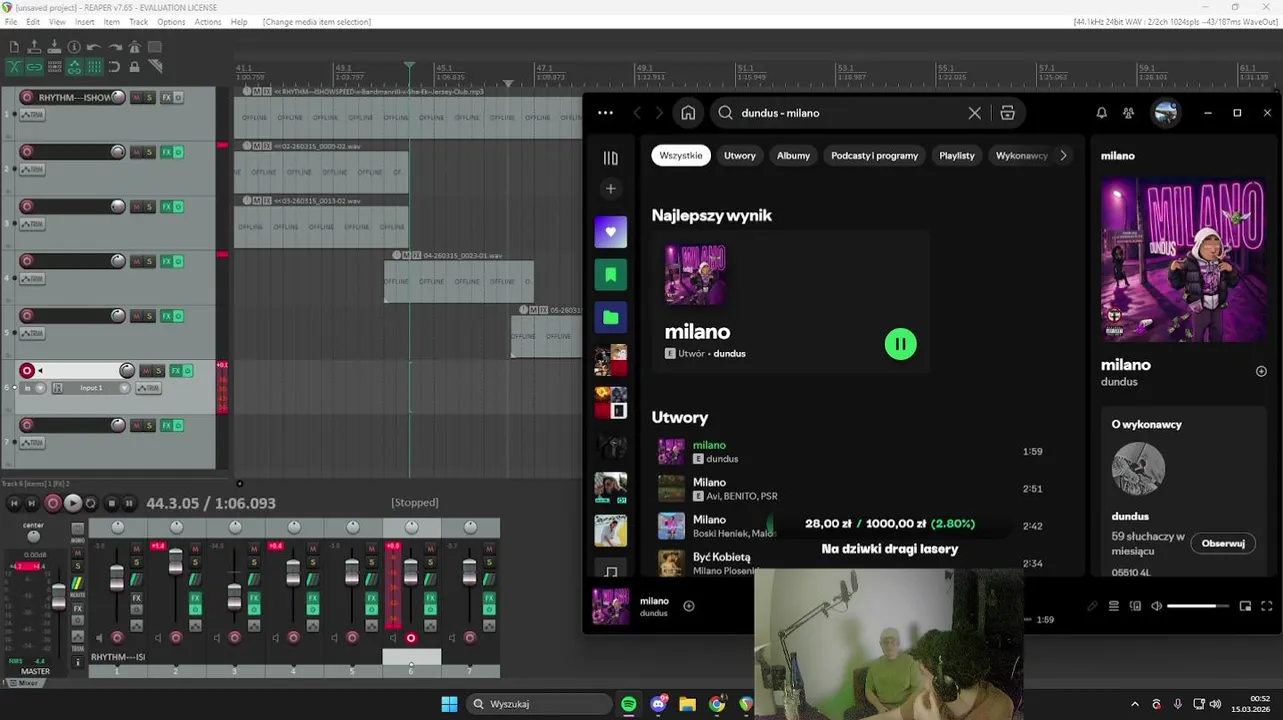Select the Playlisty filter chip in Spotify
This screenshot has height=720, width=1283.
957,156
